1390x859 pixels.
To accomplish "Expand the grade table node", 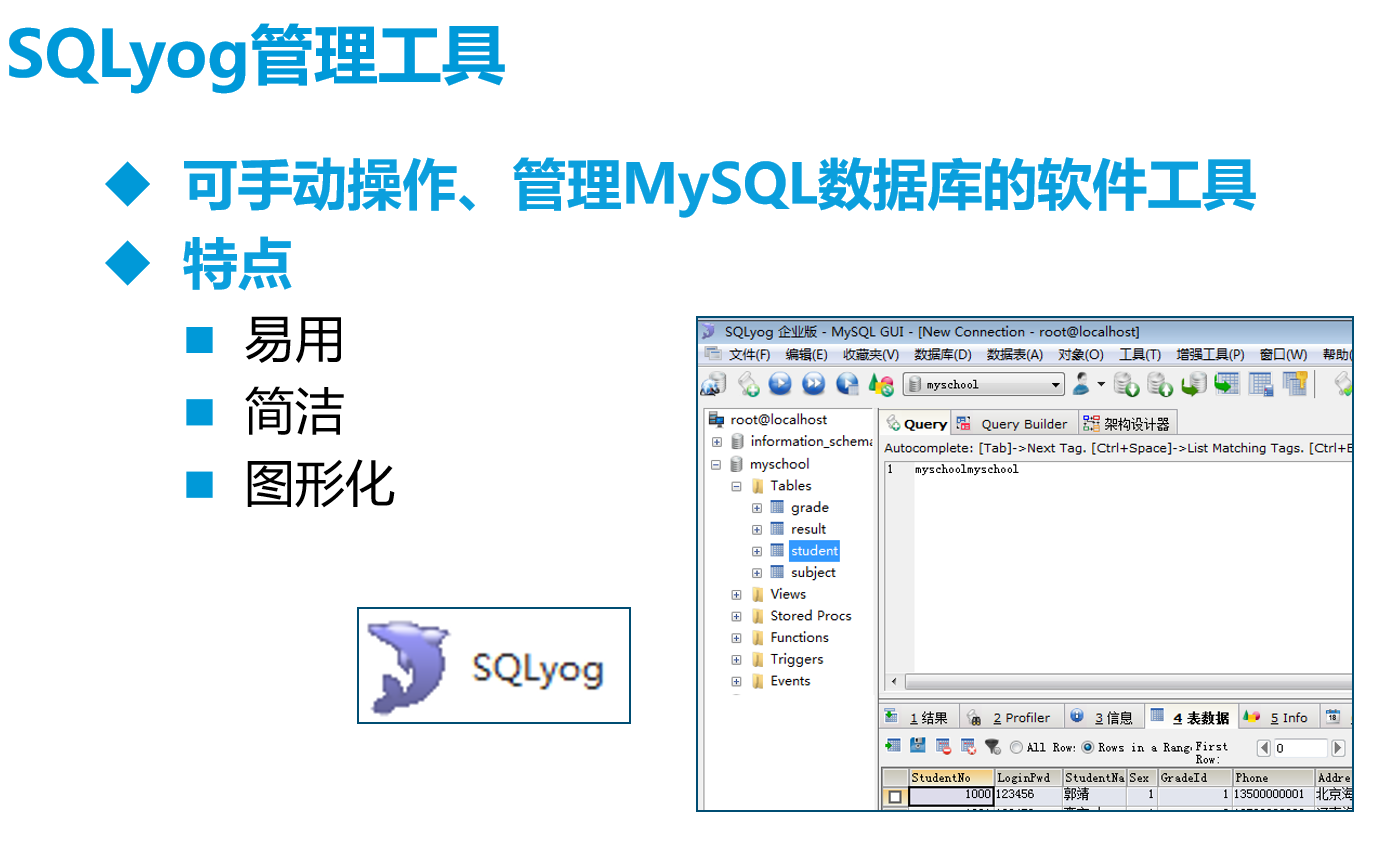I will click(x=757, y=508).
